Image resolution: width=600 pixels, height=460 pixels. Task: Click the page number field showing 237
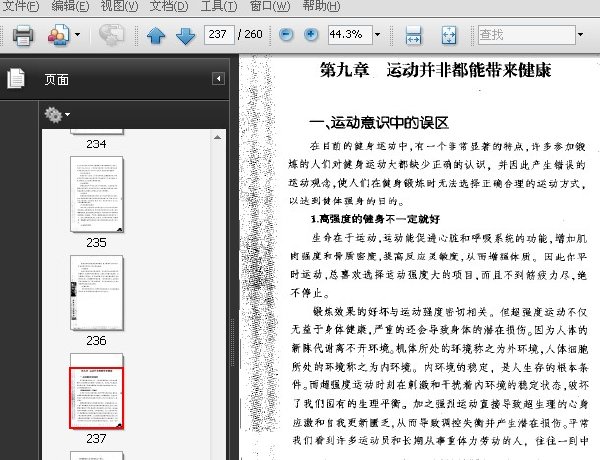[219, 35]
